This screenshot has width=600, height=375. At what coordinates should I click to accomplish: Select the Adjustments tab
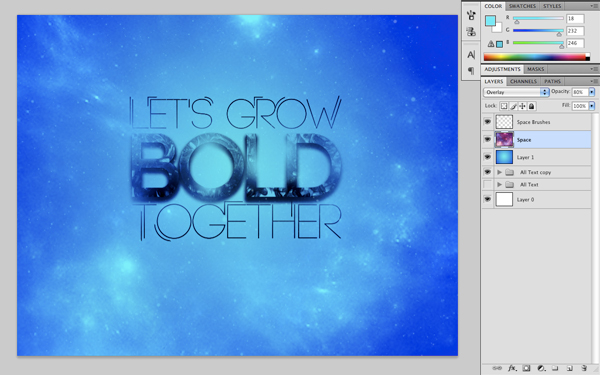502,69
